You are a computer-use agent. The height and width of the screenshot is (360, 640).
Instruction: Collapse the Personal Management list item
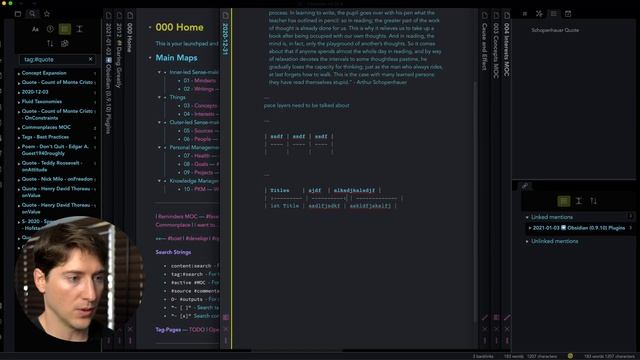159,147
